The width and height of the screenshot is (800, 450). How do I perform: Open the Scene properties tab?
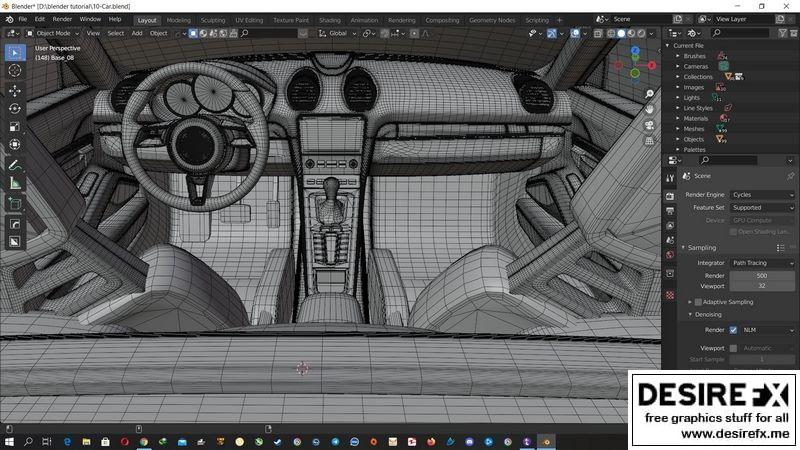670,240
